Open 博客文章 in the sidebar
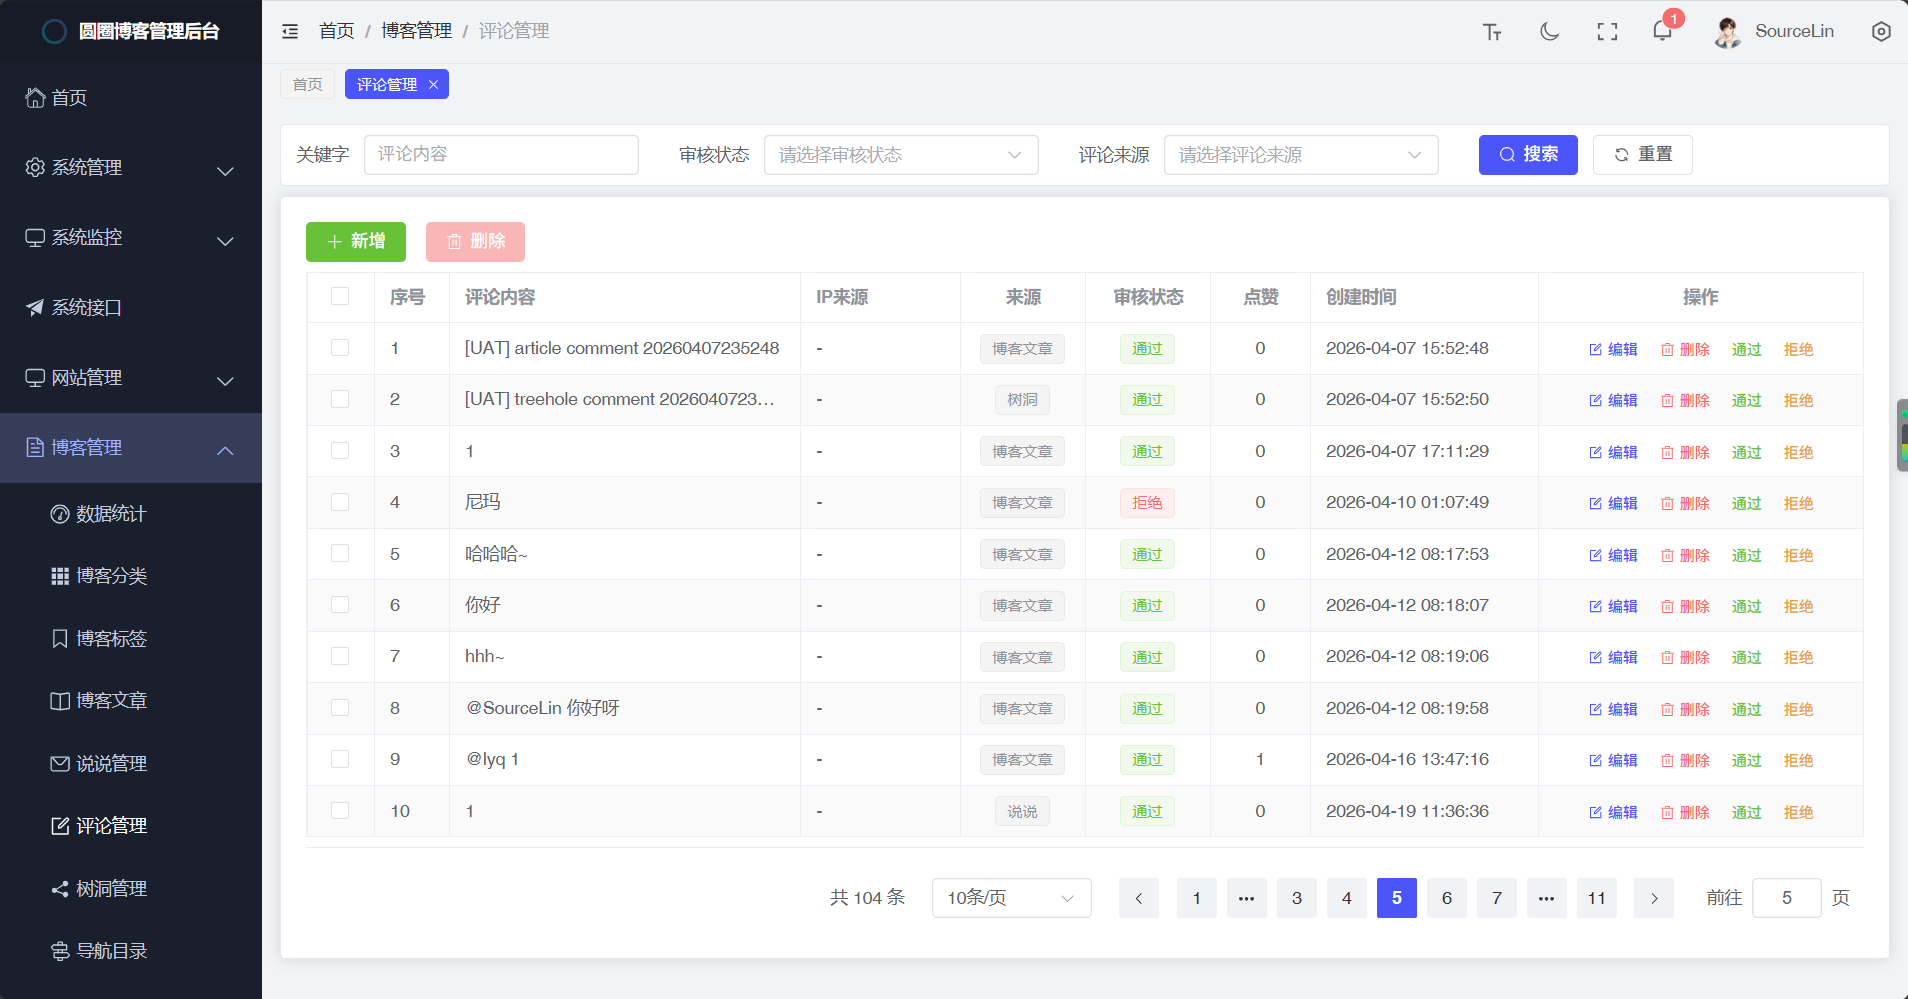1908x999 pixels. (x=131, y=701)
